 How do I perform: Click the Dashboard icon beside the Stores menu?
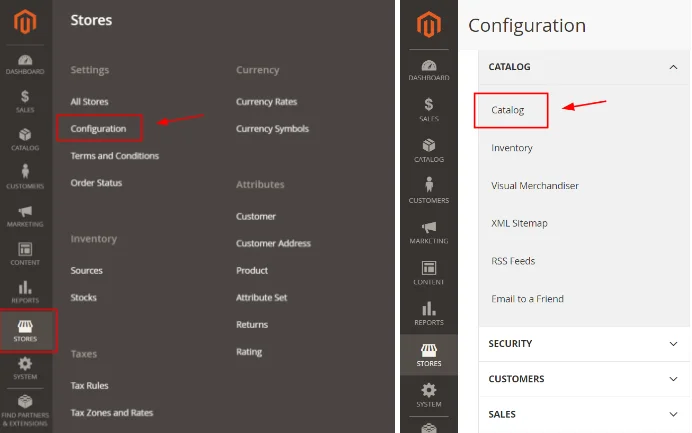[26, 62]
